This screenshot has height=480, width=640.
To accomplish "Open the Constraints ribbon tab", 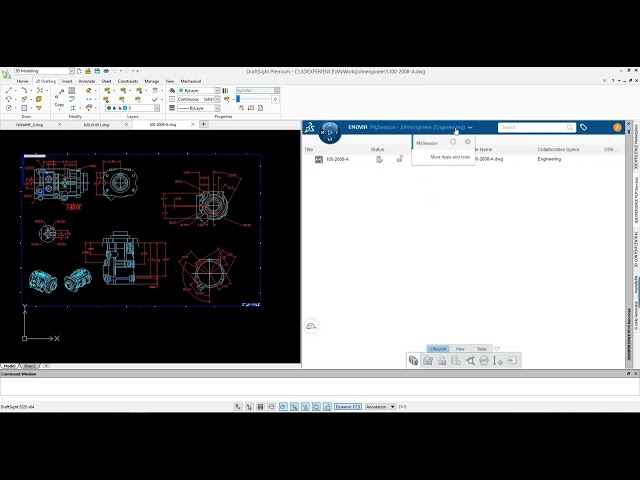I will tap(128, 81).
